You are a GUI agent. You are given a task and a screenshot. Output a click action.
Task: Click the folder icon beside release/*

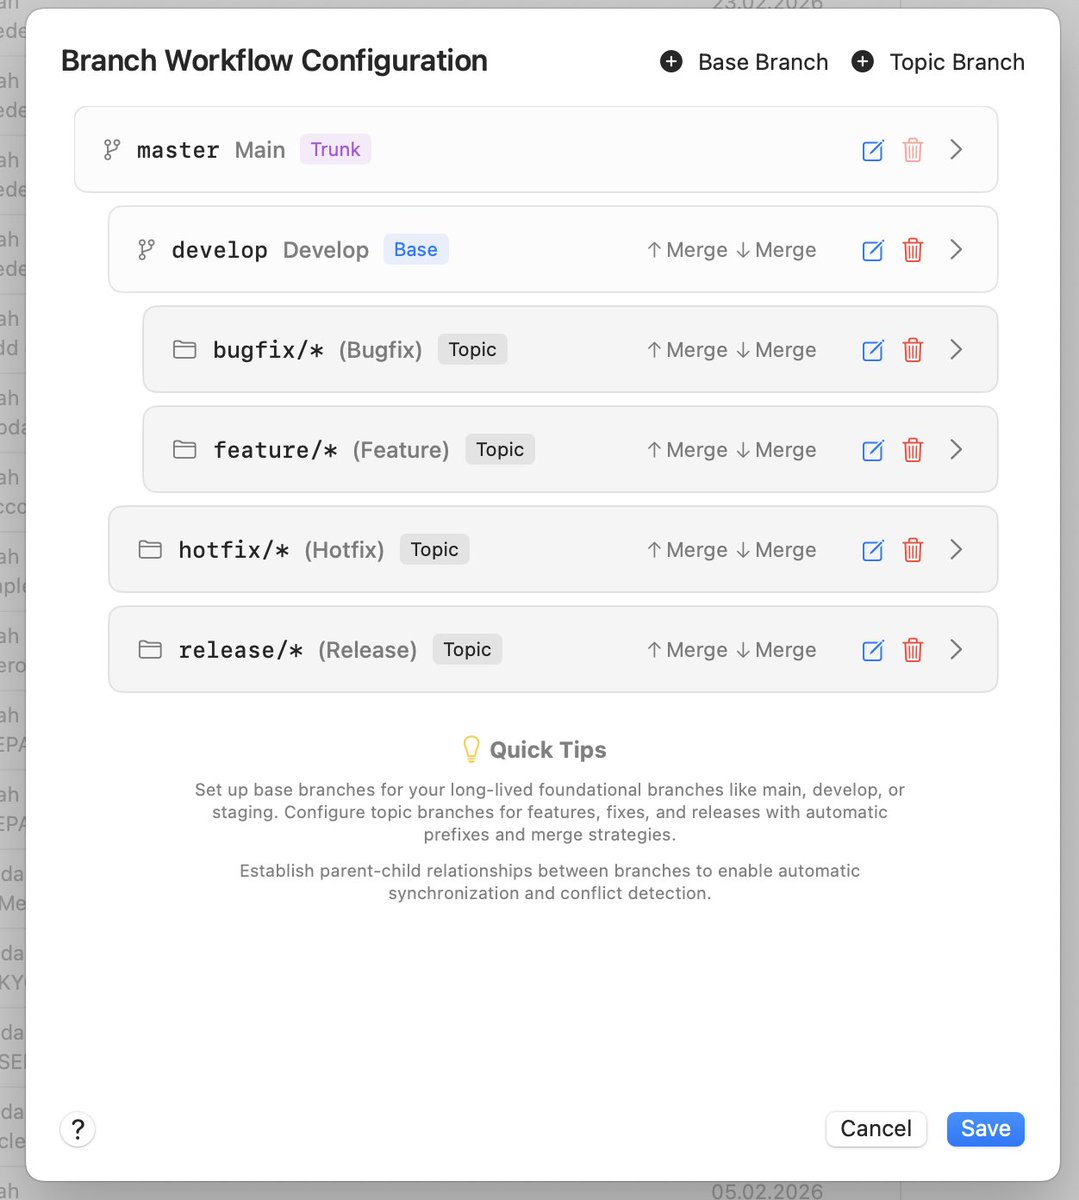pyautogui.click(x=150, y=650)
